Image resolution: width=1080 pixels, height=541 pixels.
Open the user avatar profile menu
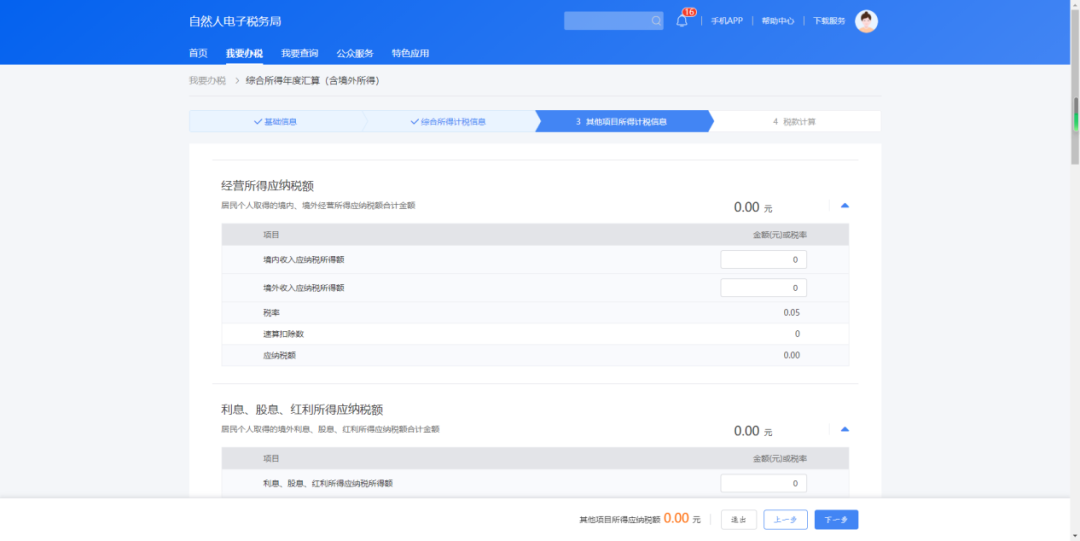click(866, 21)
